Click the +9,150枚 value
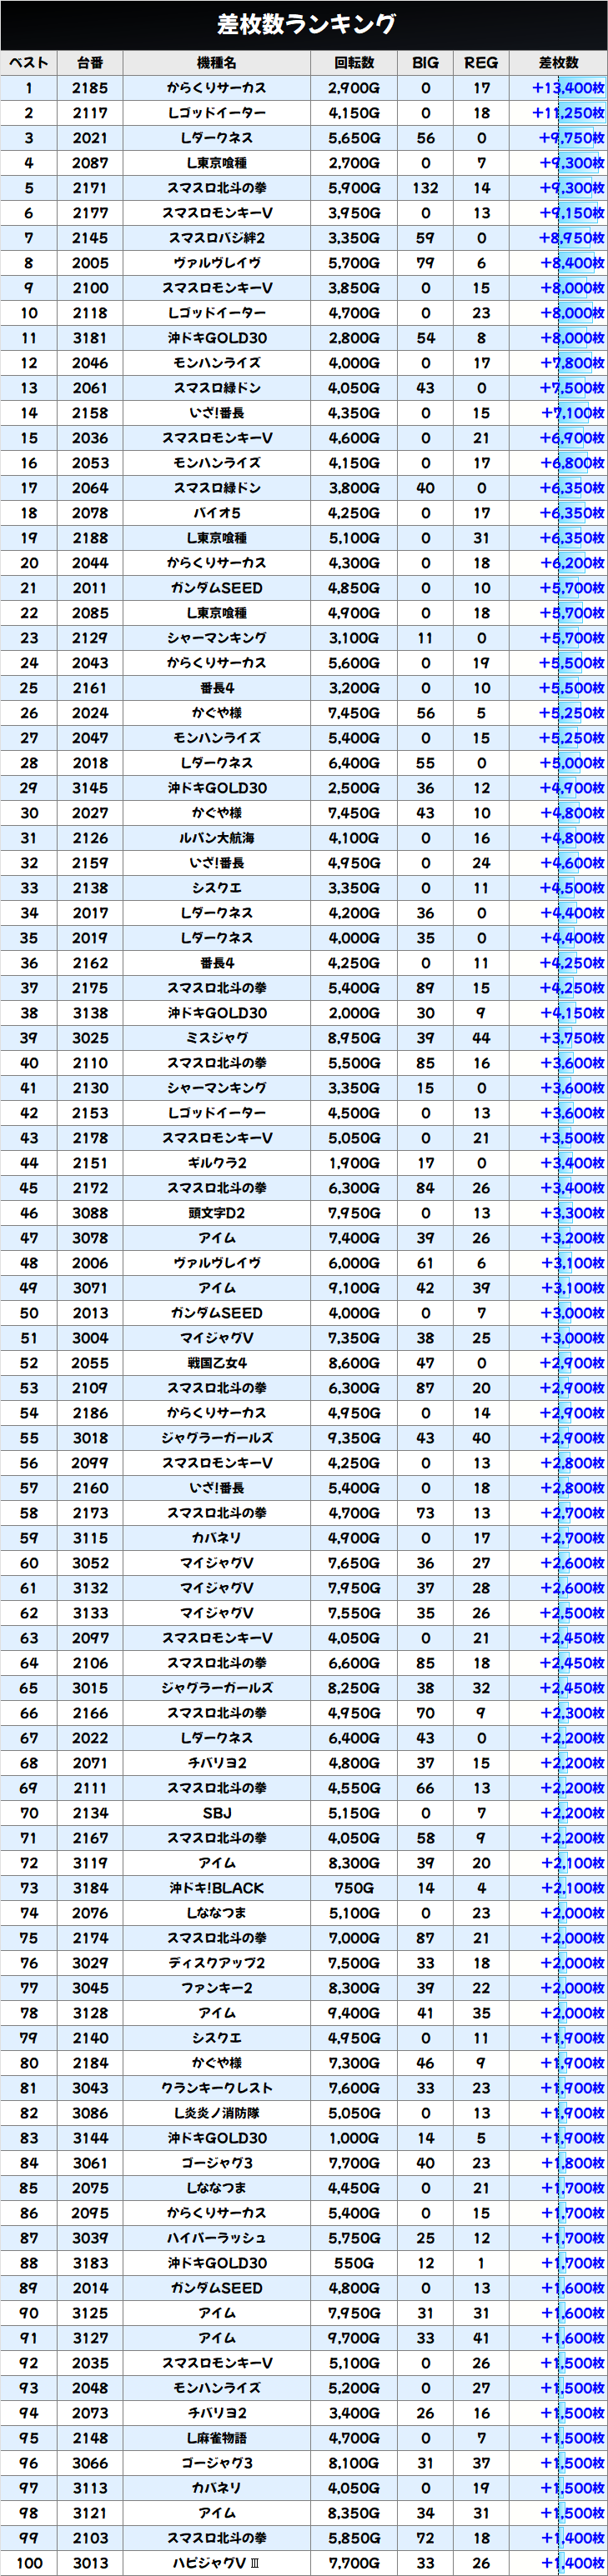Screen dimensions: 608x2576 pyautogui.click(x=572, y=213)
